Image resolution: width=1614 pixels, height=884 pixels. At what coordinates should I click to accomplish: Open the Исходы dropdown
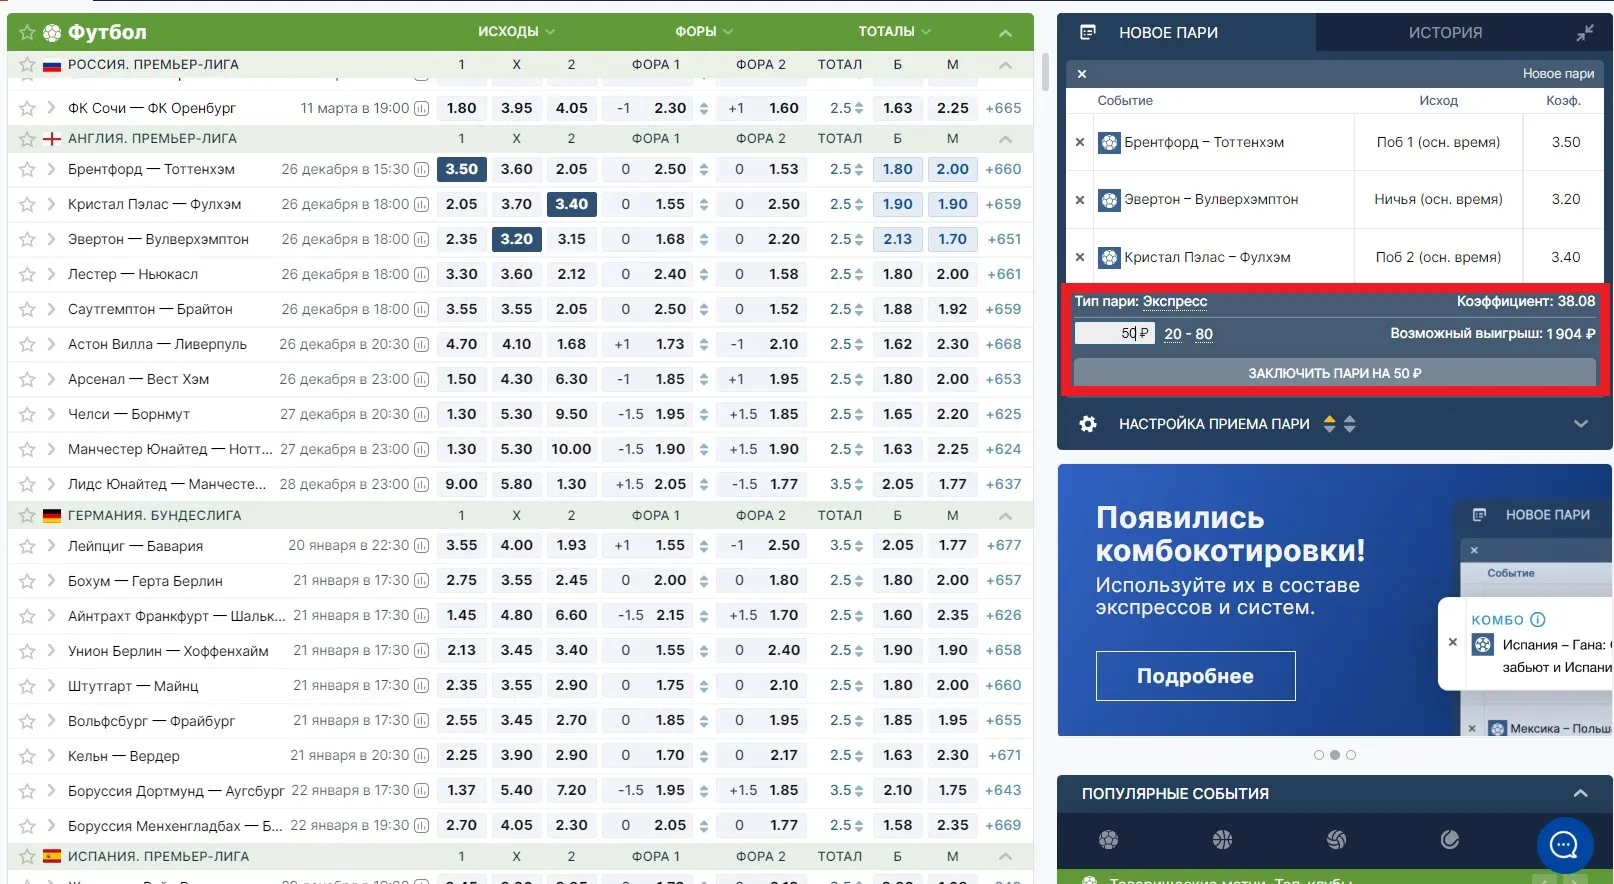(516, 32)
